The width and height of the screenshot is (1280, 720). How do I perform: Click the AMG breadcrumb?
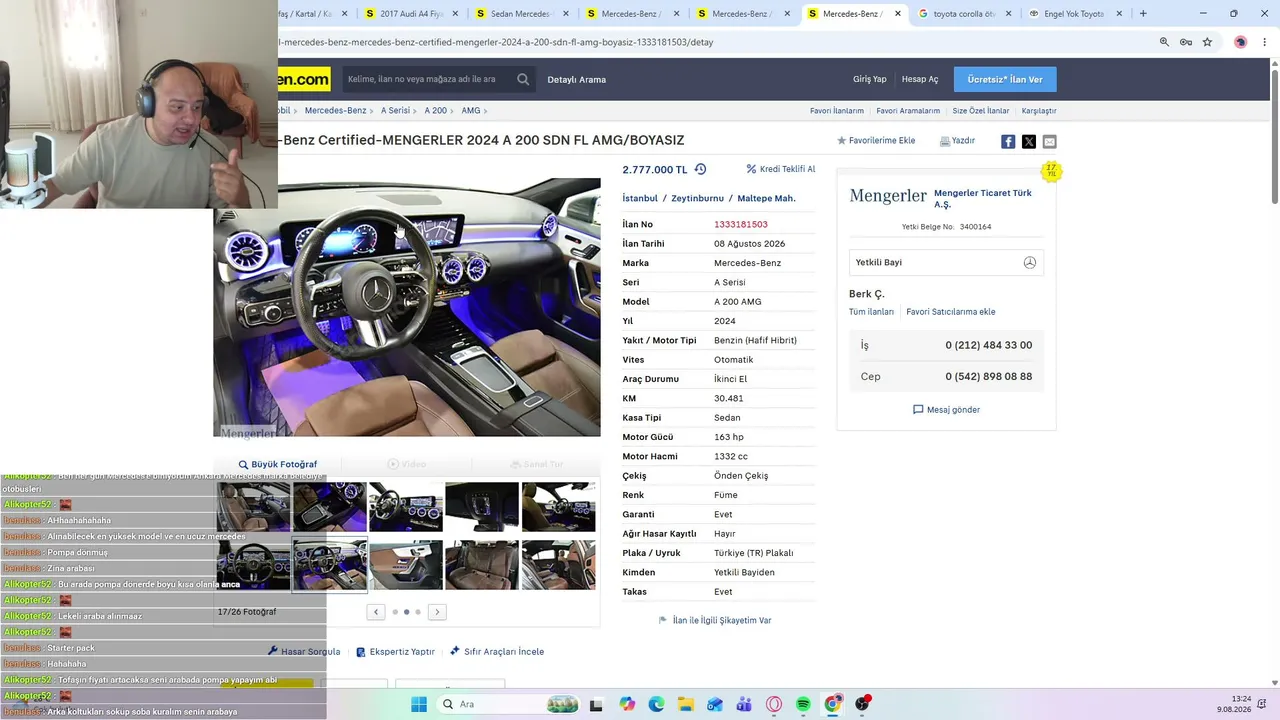(x=471, y=110)
